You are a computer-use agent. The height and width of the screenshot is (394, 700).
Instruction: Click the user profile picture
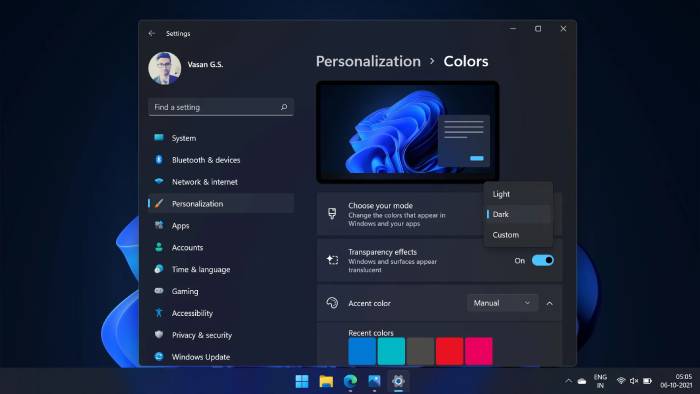tap(165, 68)
